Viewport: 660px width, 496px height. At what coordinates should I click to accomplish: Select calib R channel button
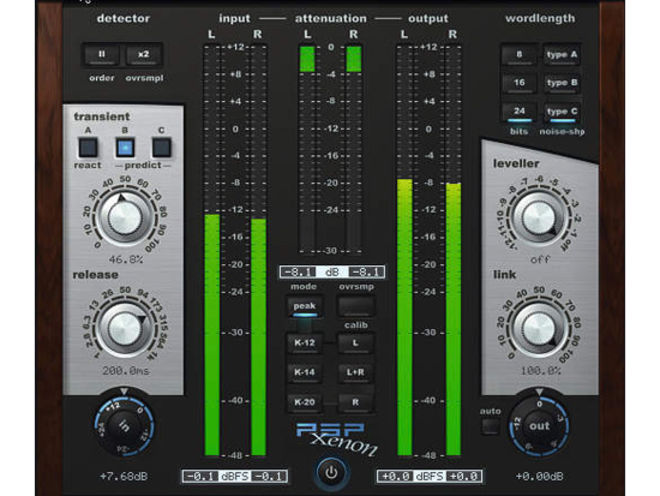(x=356, y=402)
